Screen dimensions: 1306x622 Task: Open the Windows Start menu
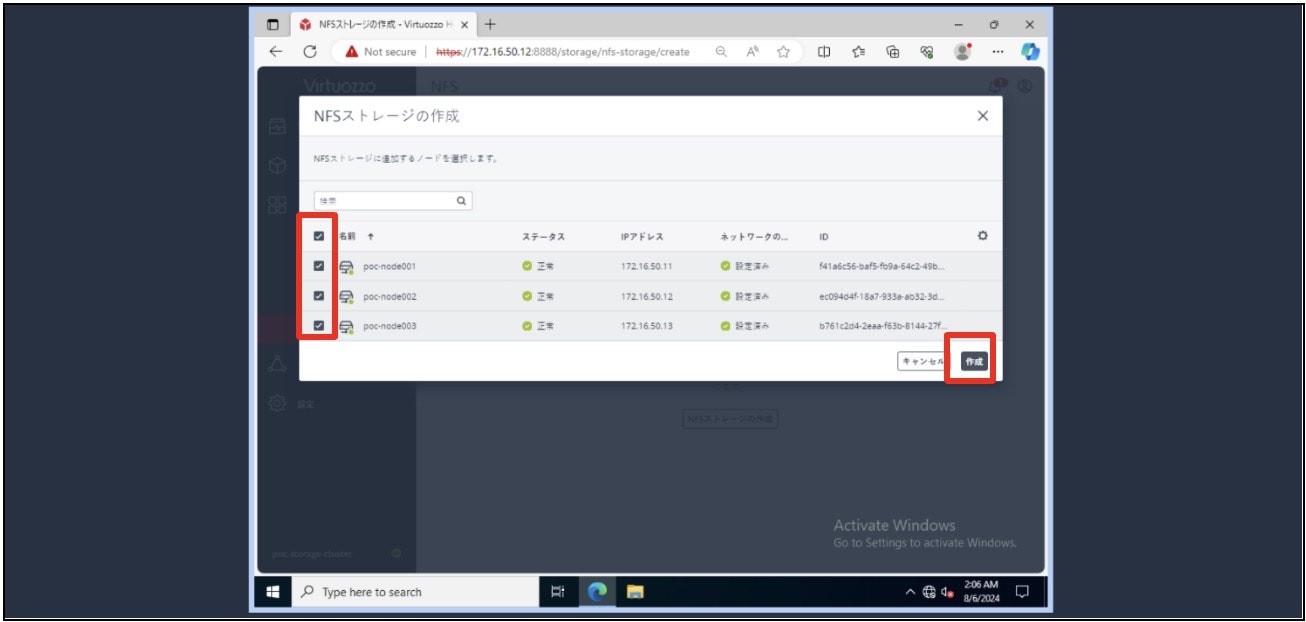(272, 592)
